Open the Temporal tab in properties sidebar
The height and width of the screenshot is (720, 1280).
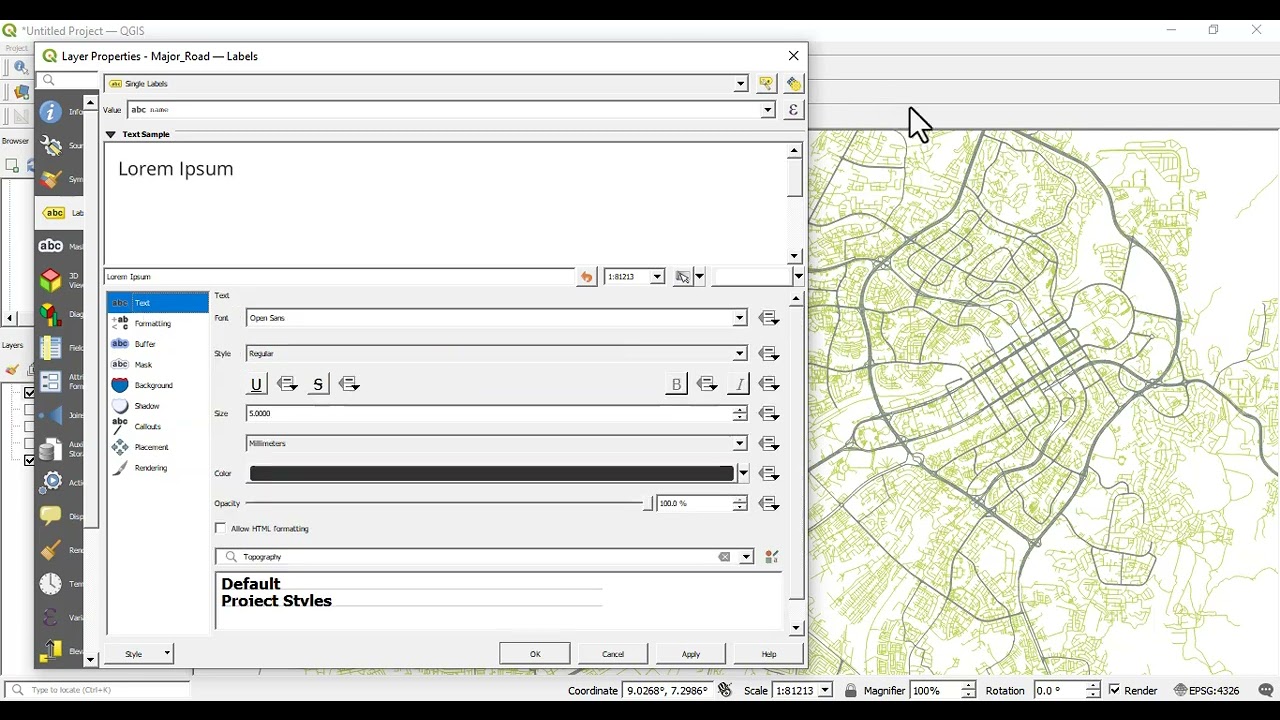tap(61, 583)
